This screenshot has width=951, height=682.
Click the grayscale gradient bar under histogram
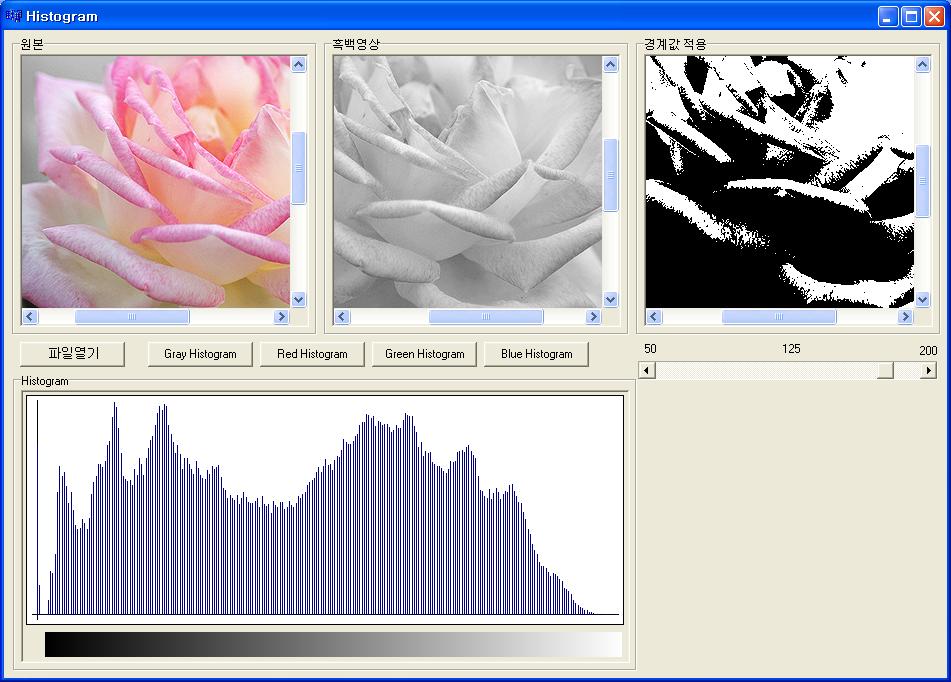point(333,644)
